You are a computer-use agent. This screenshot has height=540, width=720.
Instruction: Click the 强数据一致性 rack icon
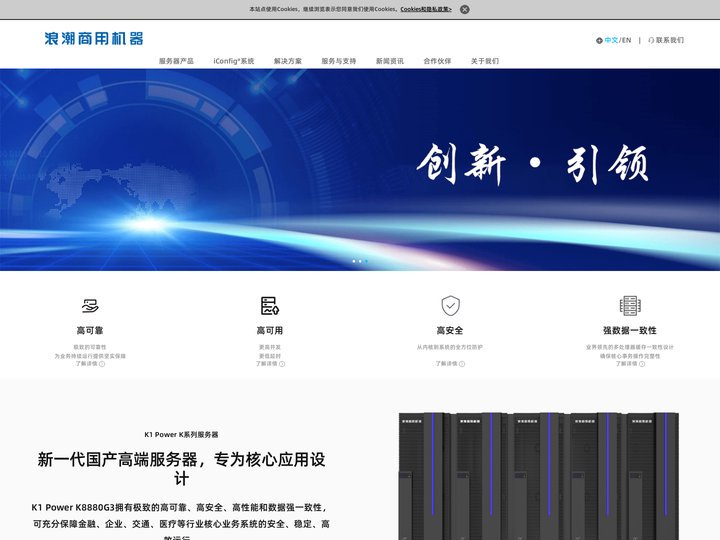630,306
